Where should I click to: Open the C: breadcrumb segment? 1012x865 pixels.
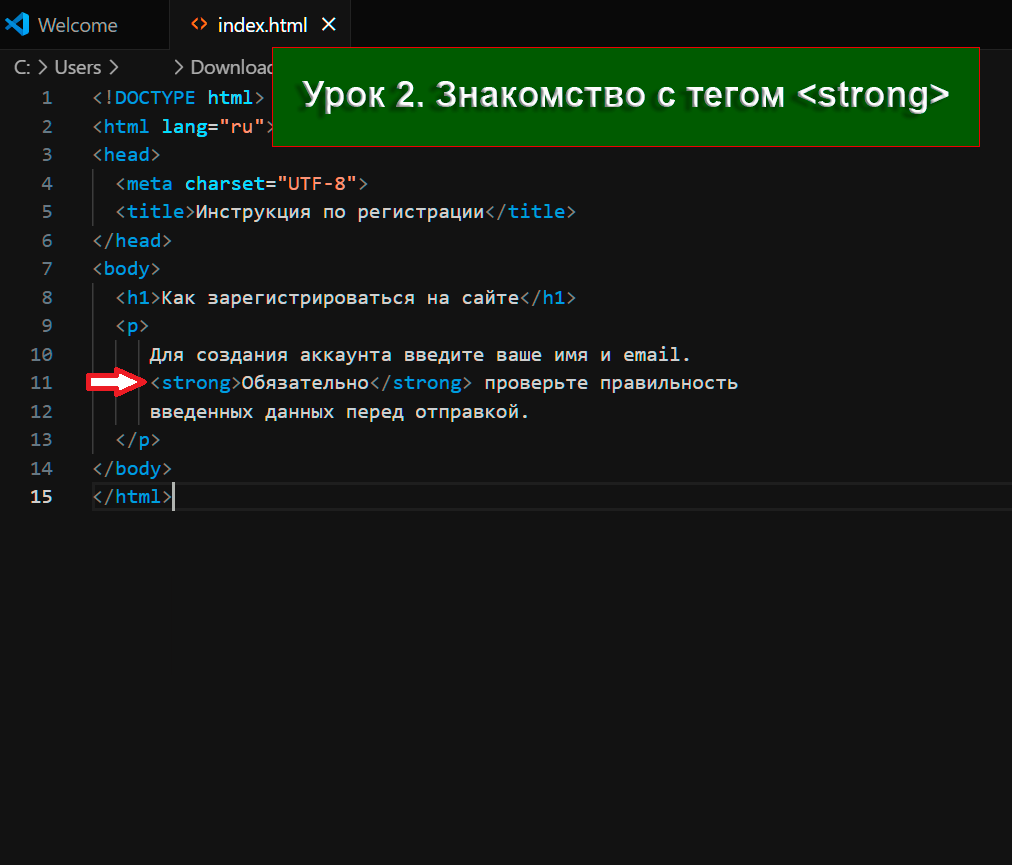[x=21, y=67]
